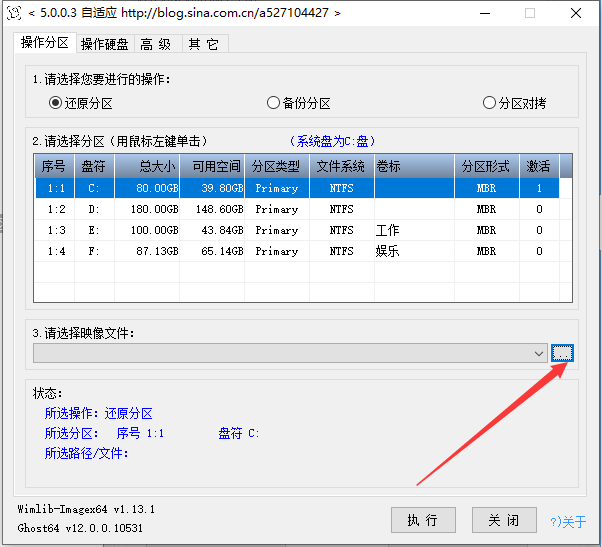Switch to the 操作硬盘 tab
Viewport: 602px width, 547px height.
pos(105,44)
